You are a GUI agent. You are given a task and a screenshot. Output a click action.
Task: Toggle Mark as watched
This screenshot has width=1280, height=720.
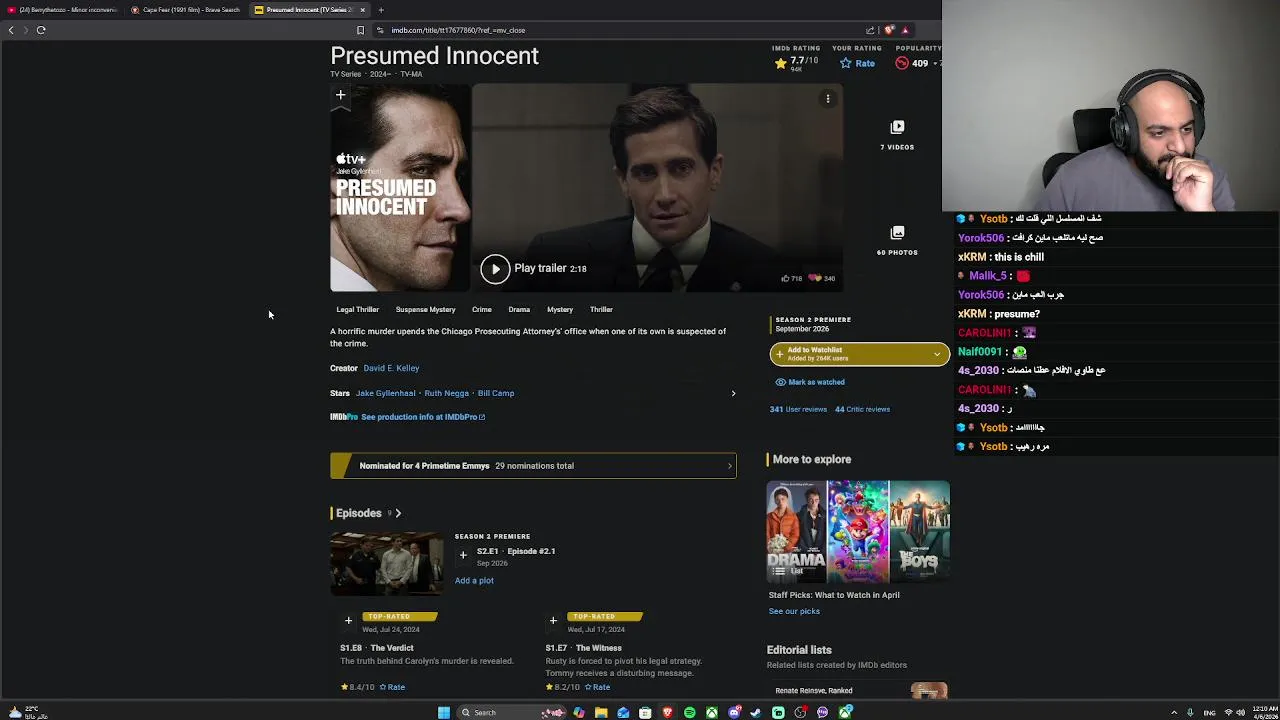click(x=810, y=382)
